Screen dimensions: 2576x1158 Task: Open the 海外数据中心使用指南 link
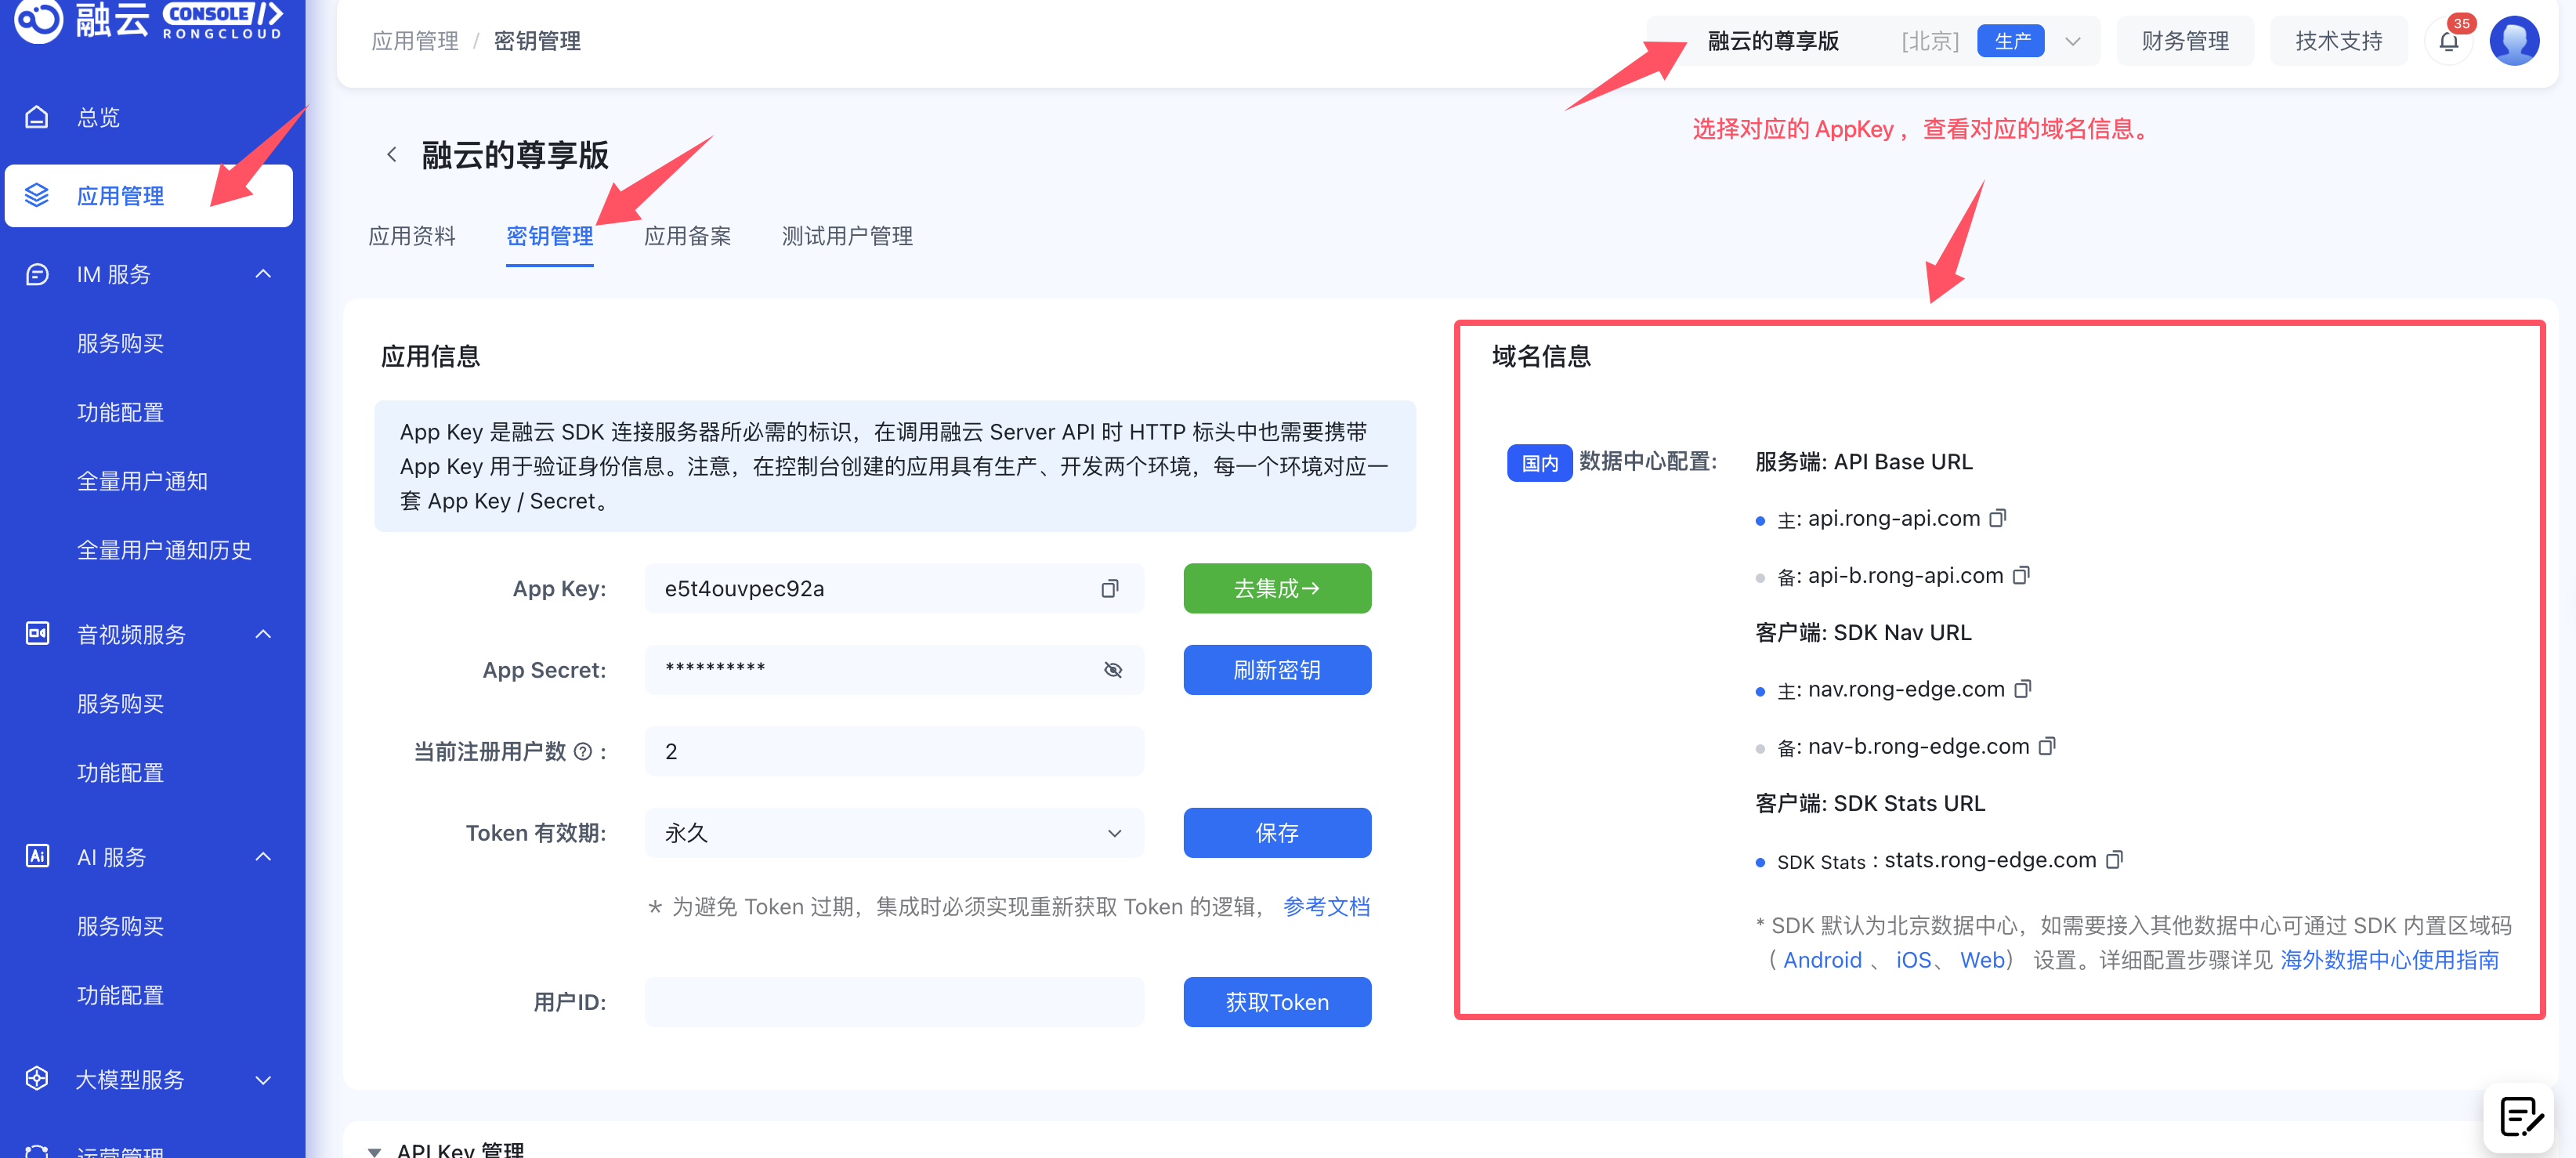point(2389,960)
